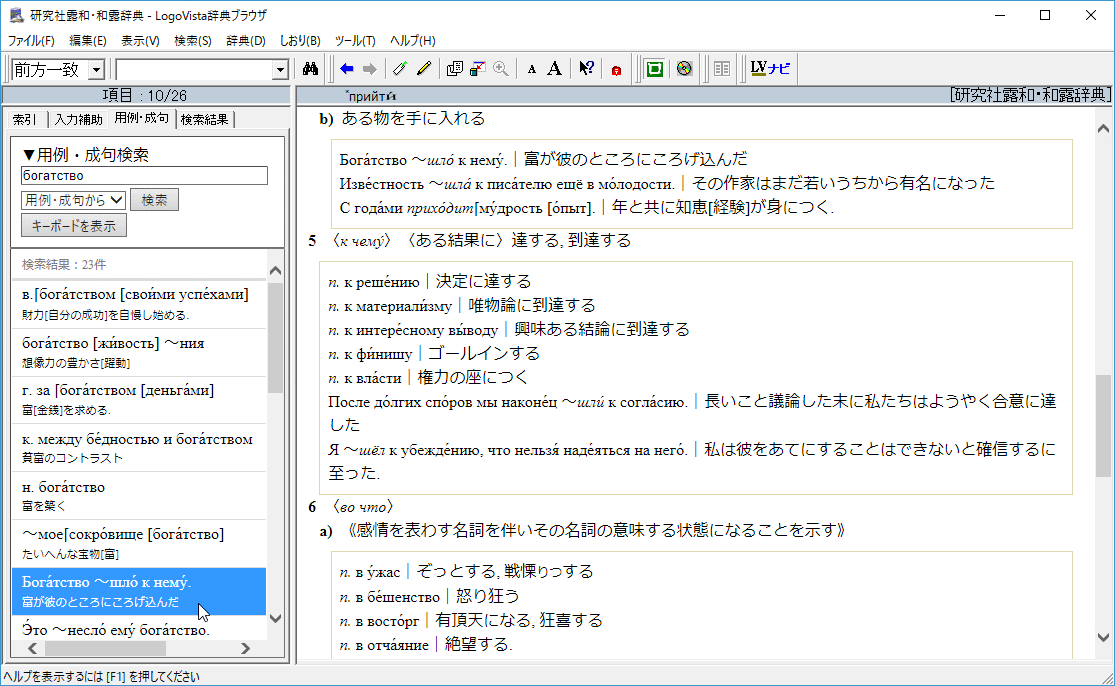The image size is (1115, 686).
Task: Open the LV Navi toolbar button
Action: click(770, 69)
